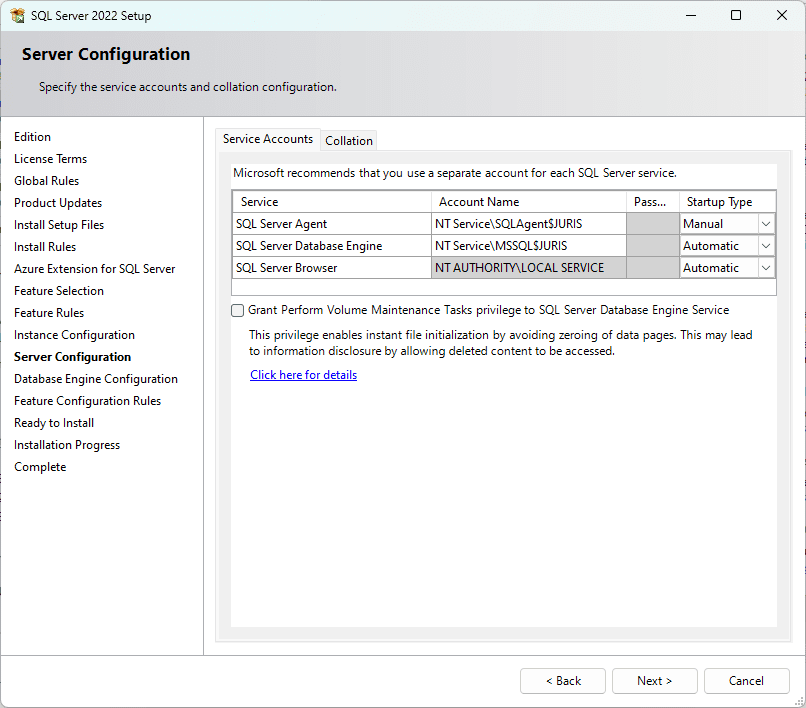Cancel the SQL Server setup
Image resolution: width=806 pixels, height=708 pixels.
click(x=746, y=680)
